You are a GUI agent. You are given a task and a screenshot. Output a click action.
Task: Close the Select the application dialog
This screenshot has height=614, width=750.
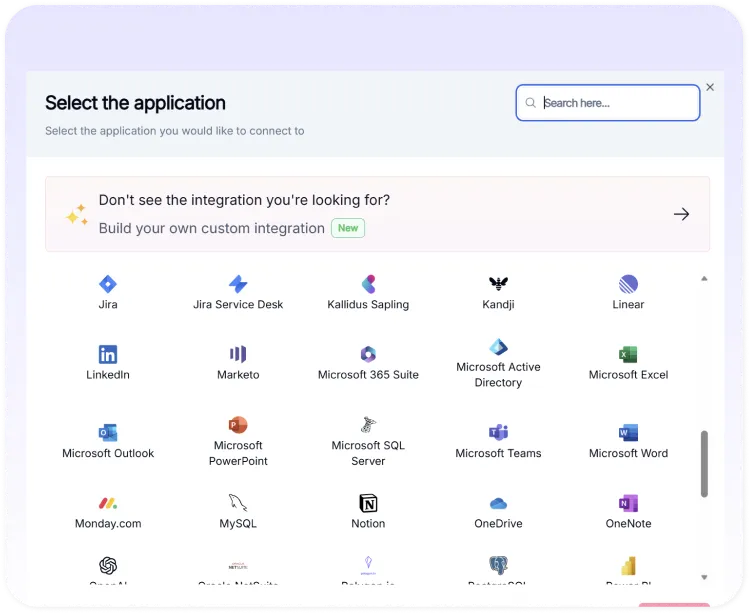[710, 87]
